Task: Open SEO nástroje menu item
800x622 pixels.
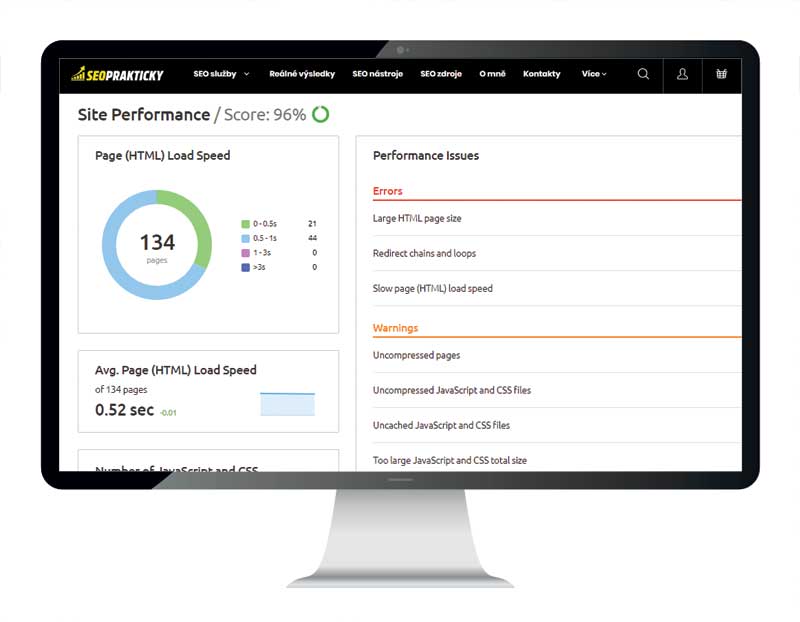Action: tap(378, 74)
